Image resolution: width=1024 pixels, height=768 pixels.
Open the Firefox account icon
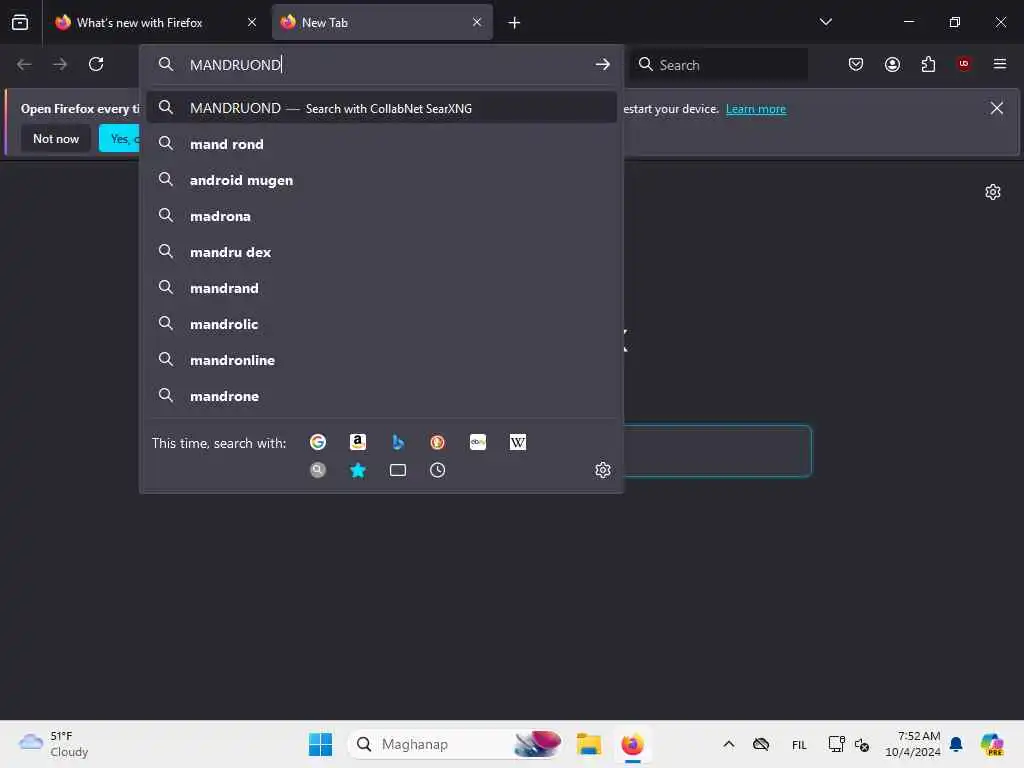pos(892,64)
